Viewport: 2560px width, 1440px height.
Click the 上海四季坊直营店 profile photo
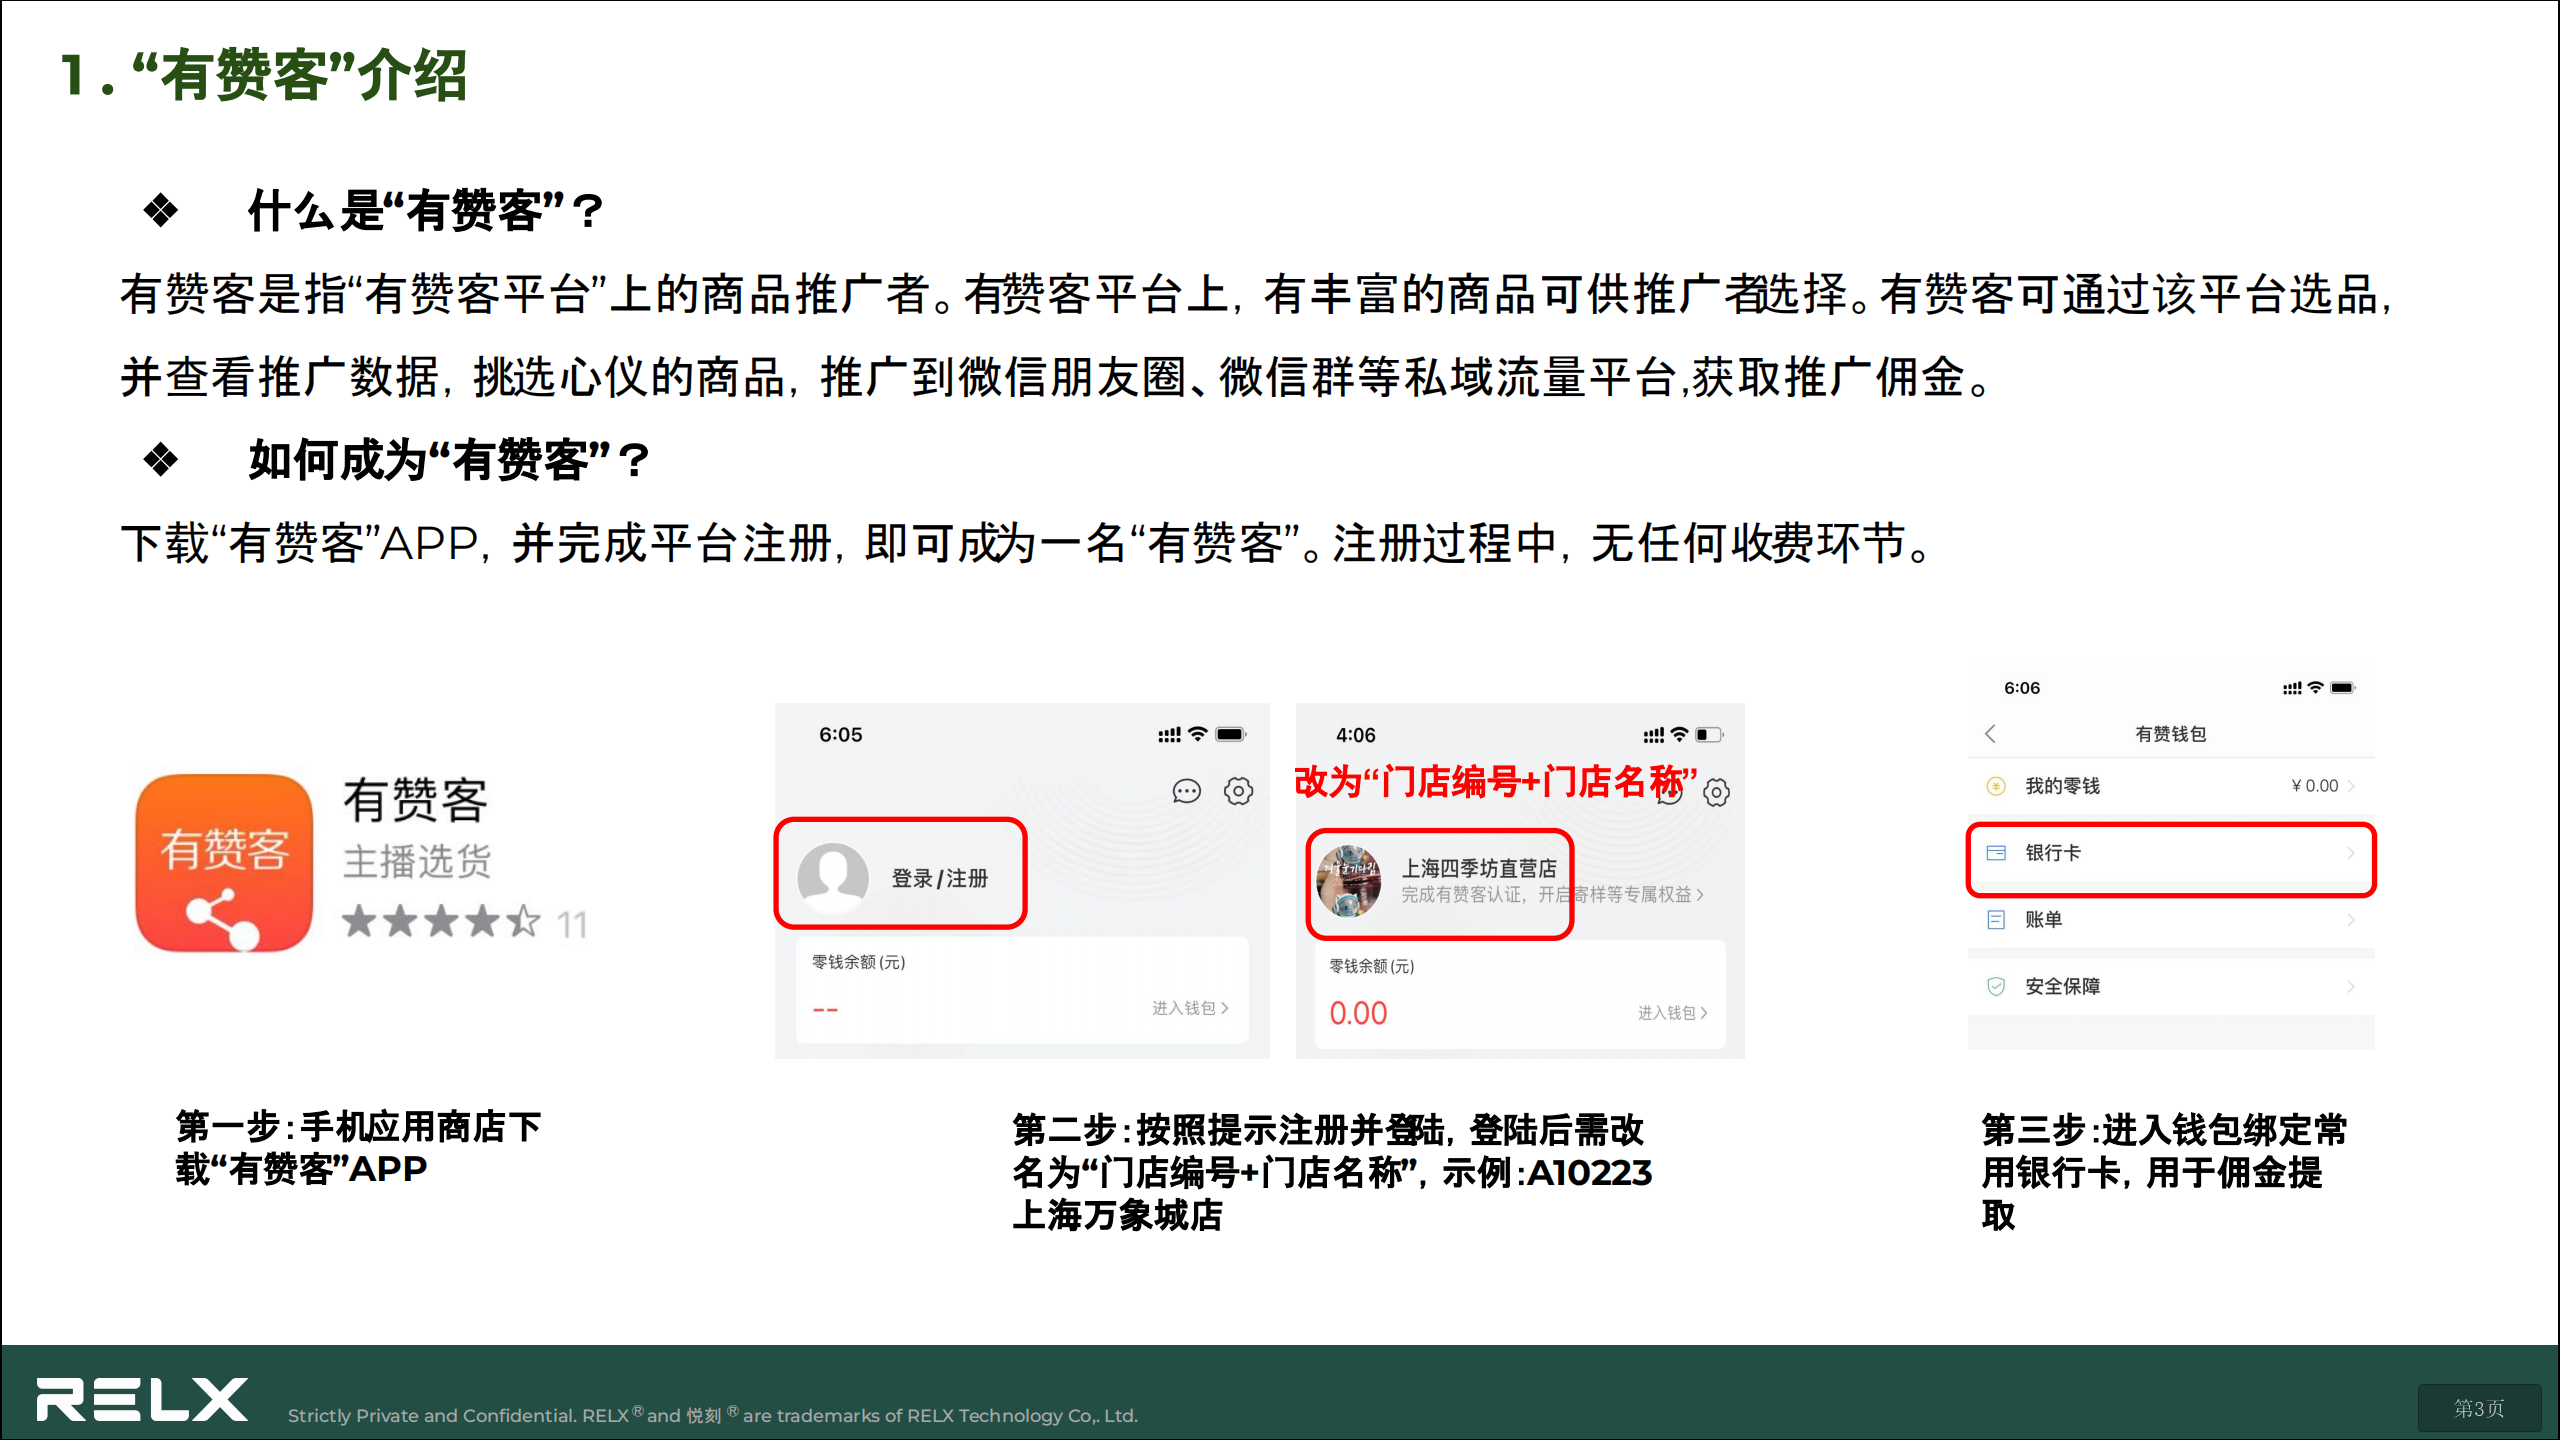coord(1349,881)
